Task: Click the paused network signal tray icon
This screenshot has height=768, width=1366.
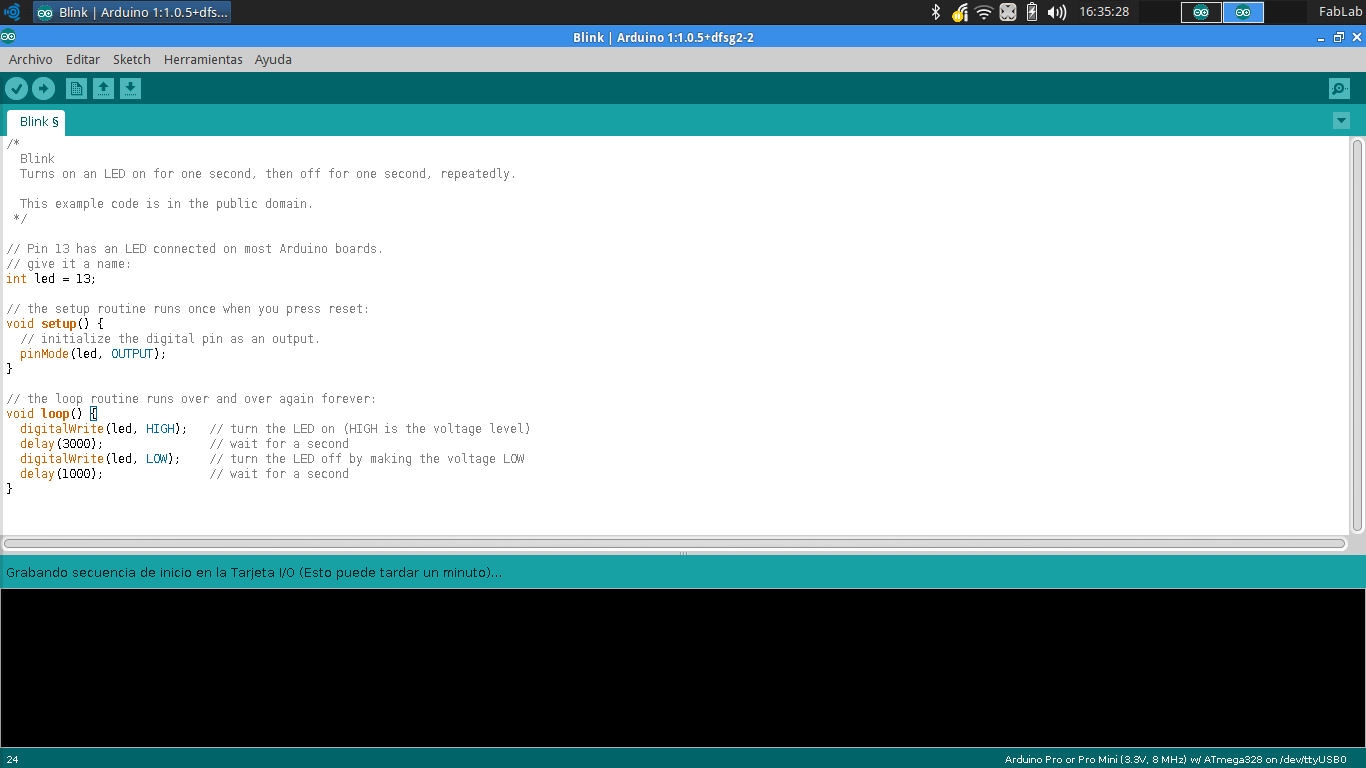Action: [960, 12]
